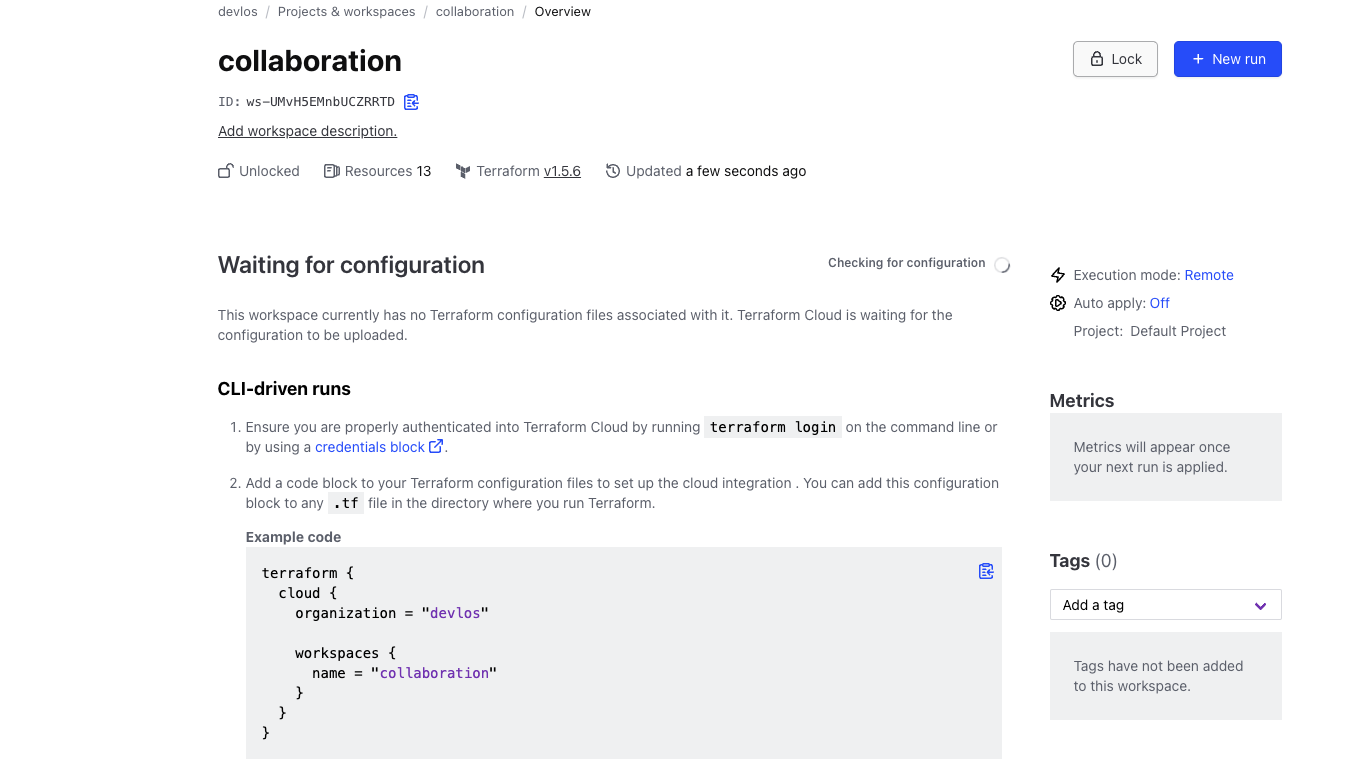Lock the collaboration workspace
This screenshot has height=772, width=1371.
click(x=1115, y=59)
